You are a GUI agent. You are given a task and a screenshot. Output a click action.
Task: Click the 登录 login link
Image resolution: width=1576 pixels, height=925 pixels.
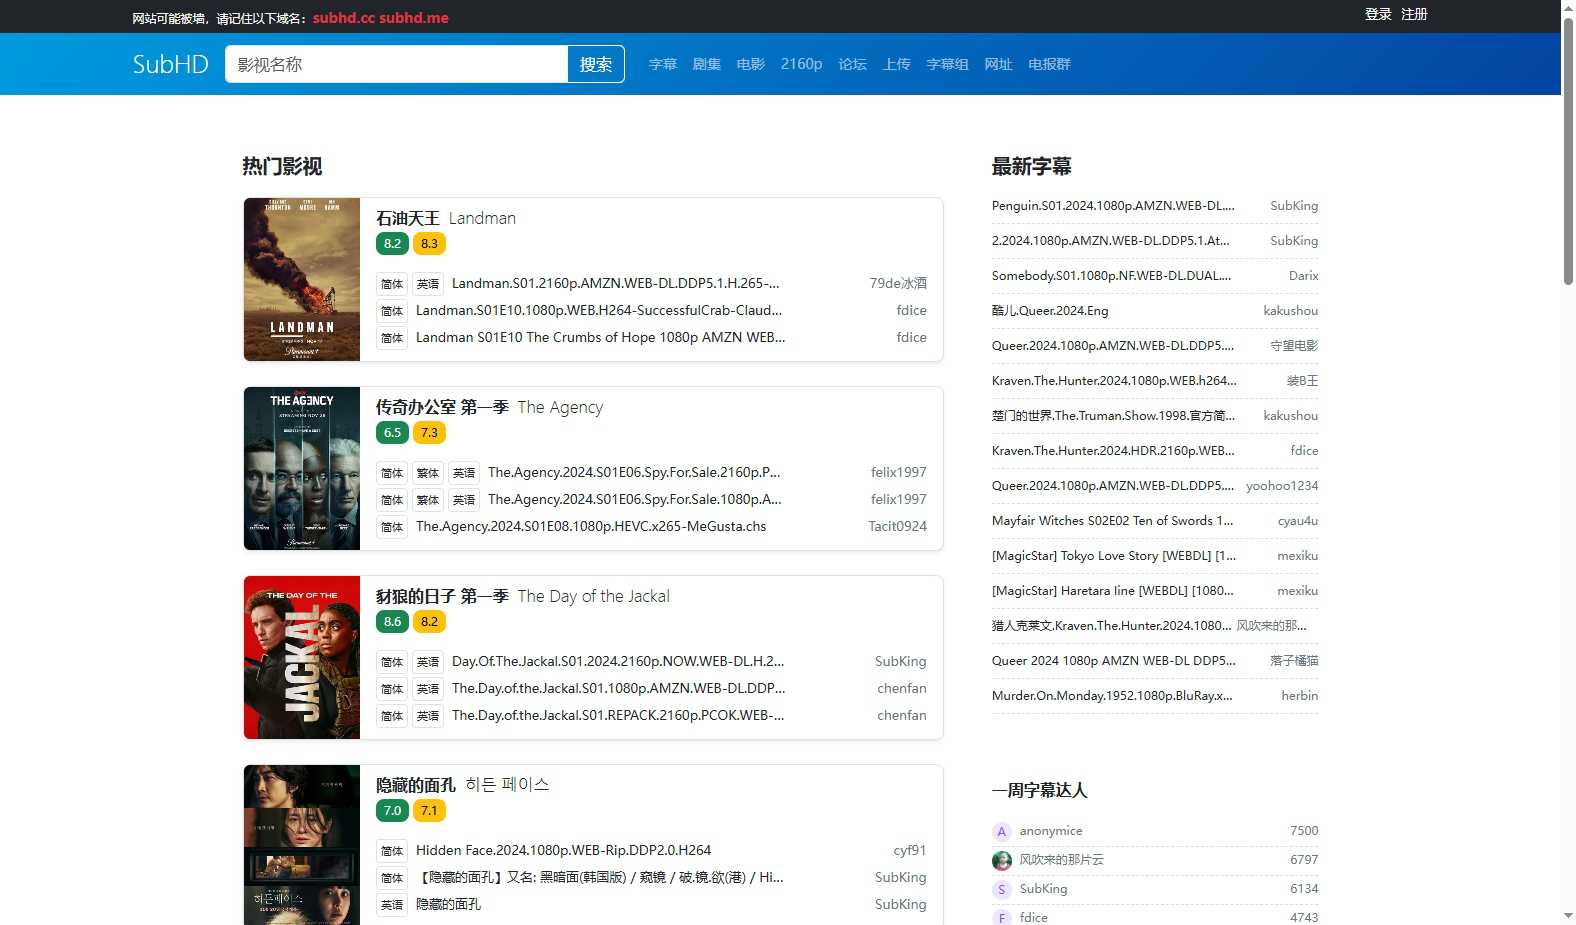click(1378, 14)
